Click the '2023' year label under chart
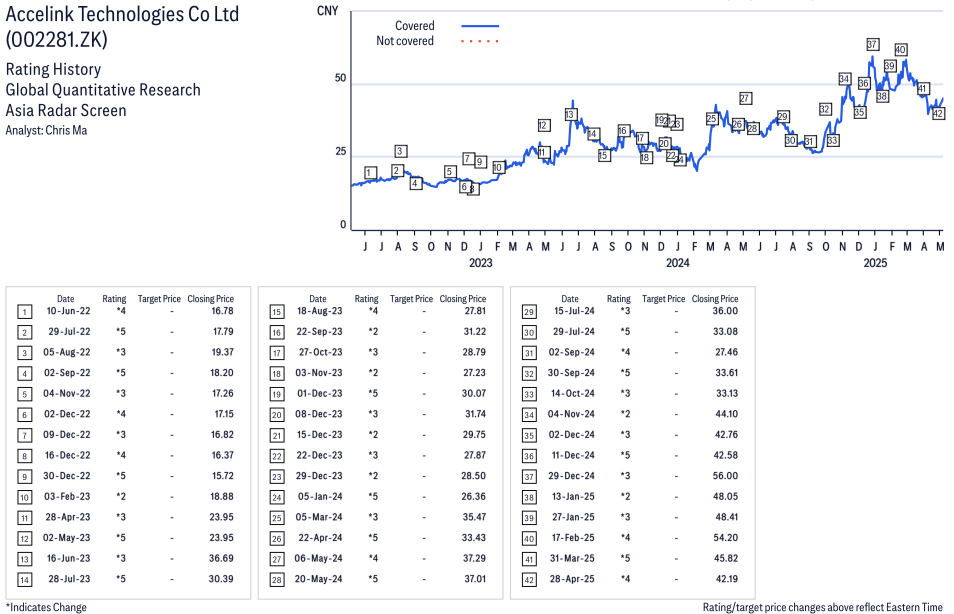The height and width of the screenshot is (614, 954). pos(481,263)
